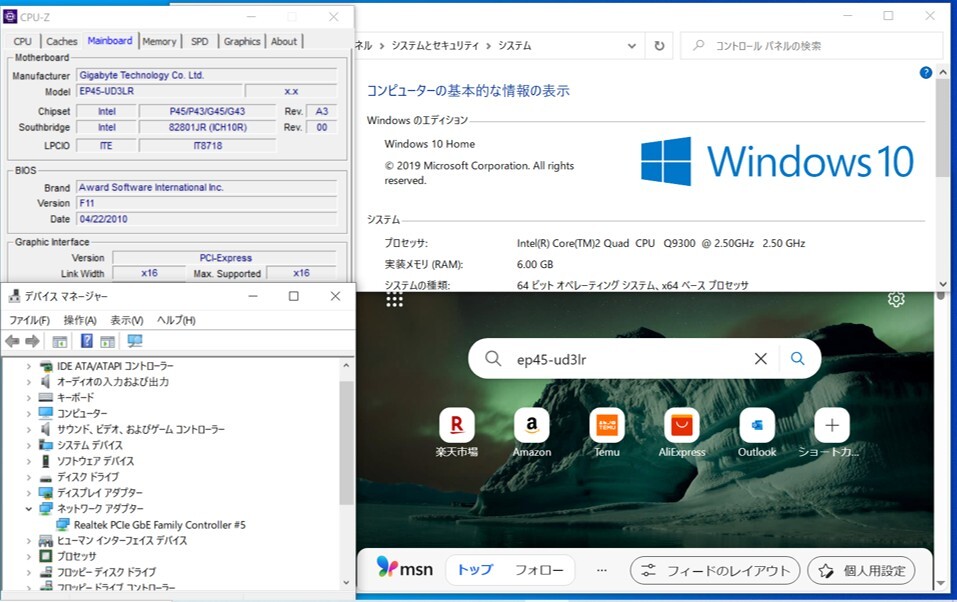Select Realtek PCIe GbE Family Controller #5
The image size is (957, 602).
(x=159, y=525)
